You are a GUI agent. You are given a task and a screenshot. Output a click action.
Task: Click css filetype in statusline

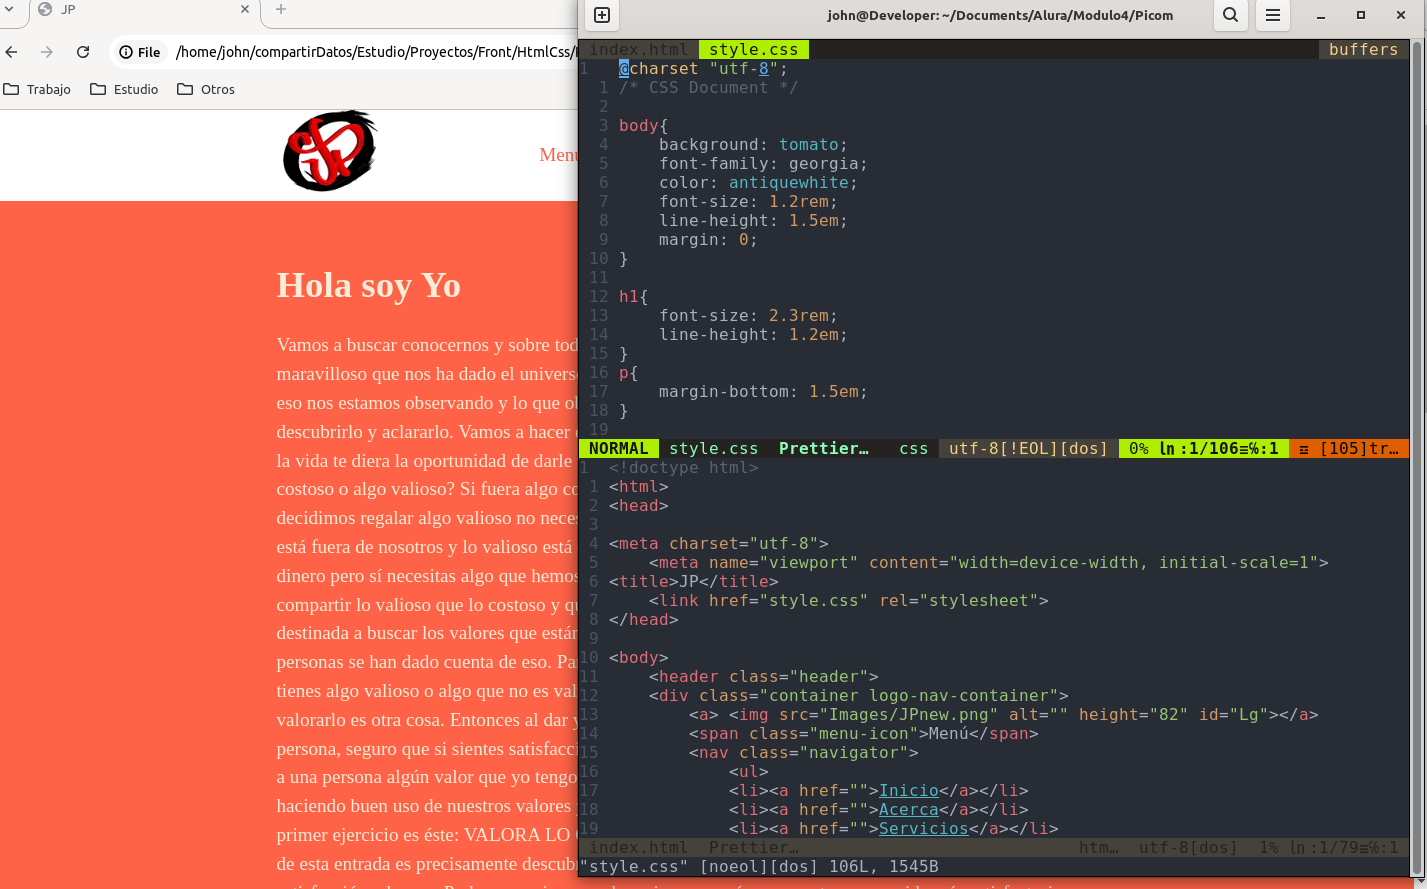pos(913,448)
